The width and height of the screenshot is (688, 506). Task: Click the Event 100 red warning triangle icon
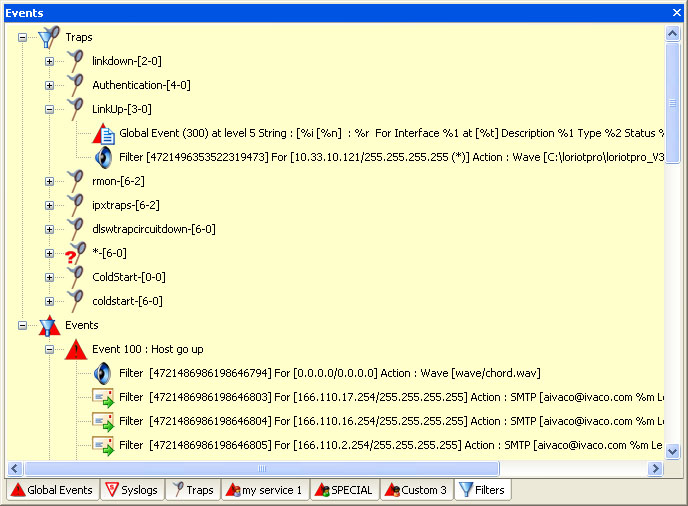[76, 350]
